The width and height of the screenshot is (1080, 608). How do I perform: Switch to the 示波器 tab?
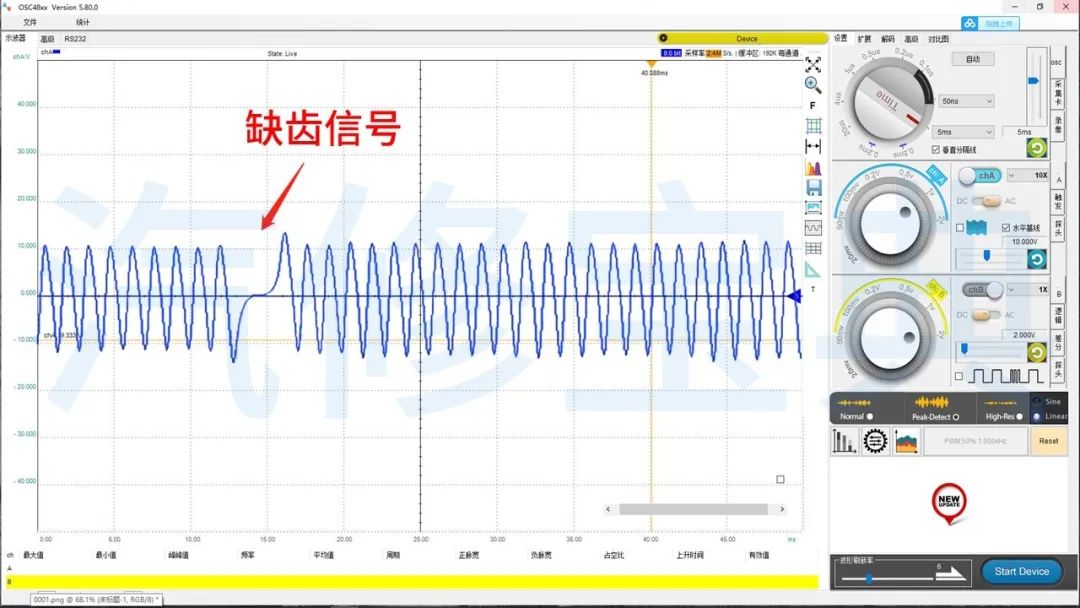click(15, 39)
